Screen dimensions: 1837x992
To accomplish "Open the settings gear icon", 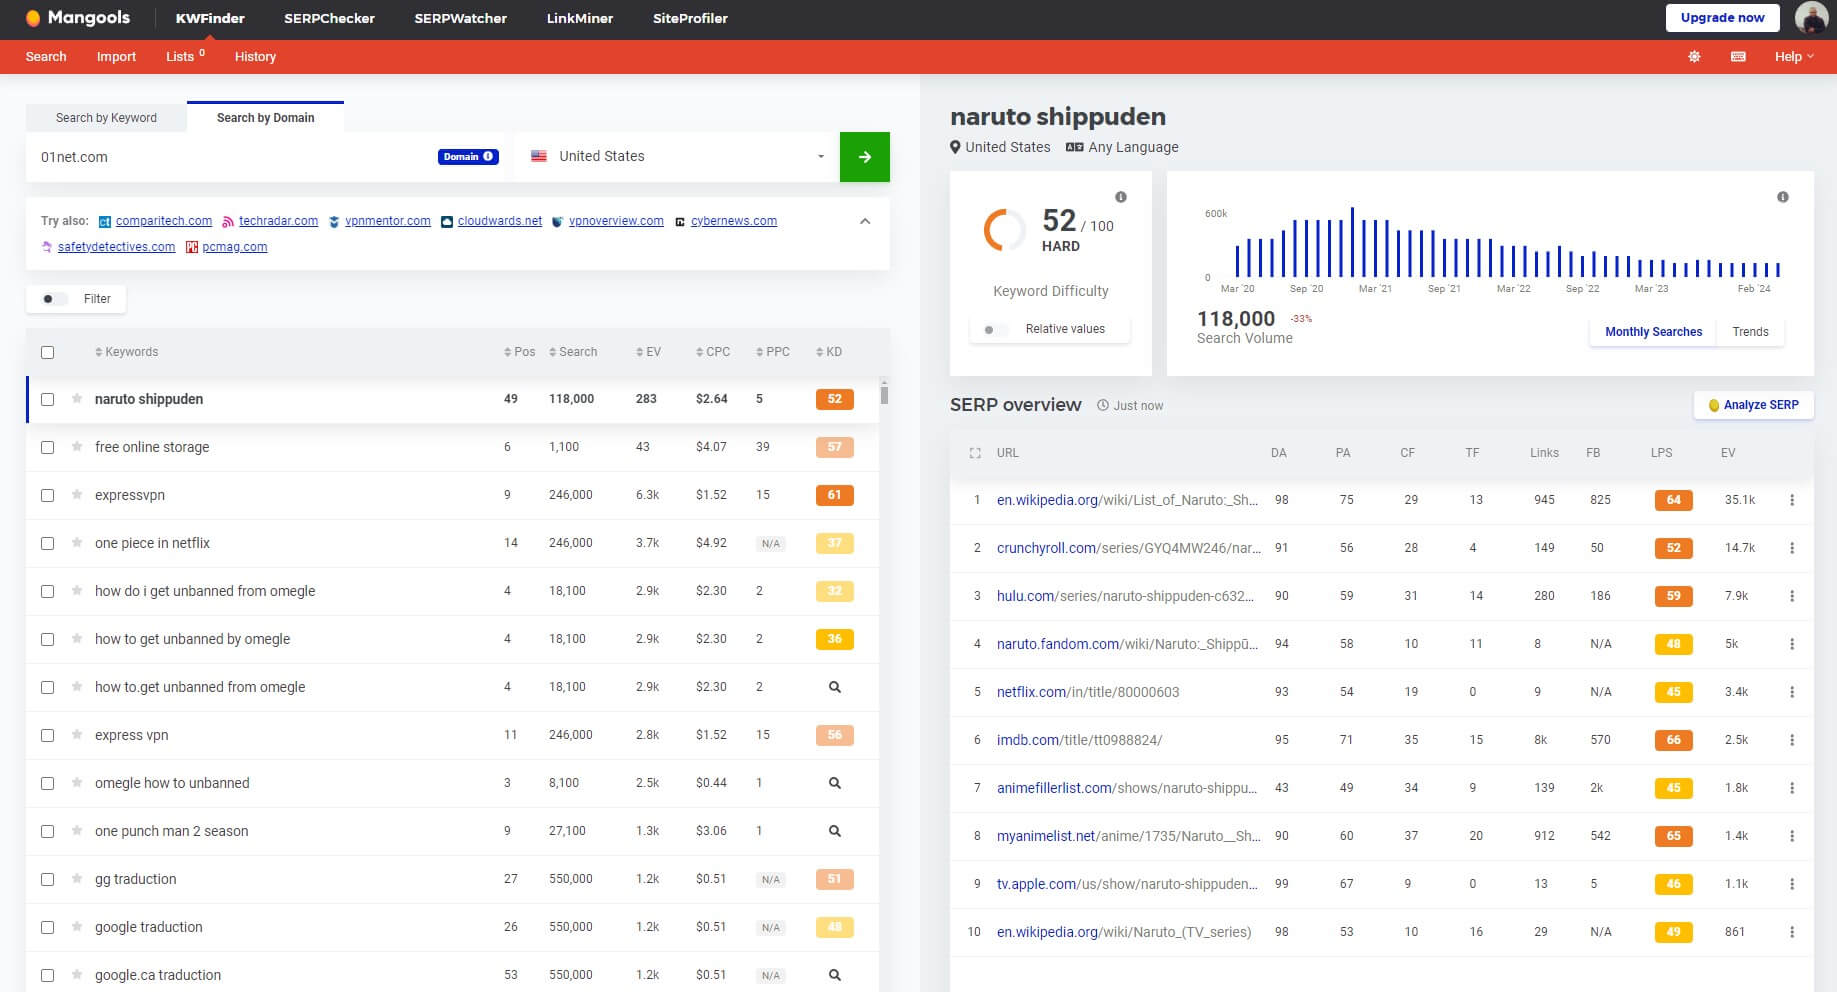I will (x=1694, y=57).
